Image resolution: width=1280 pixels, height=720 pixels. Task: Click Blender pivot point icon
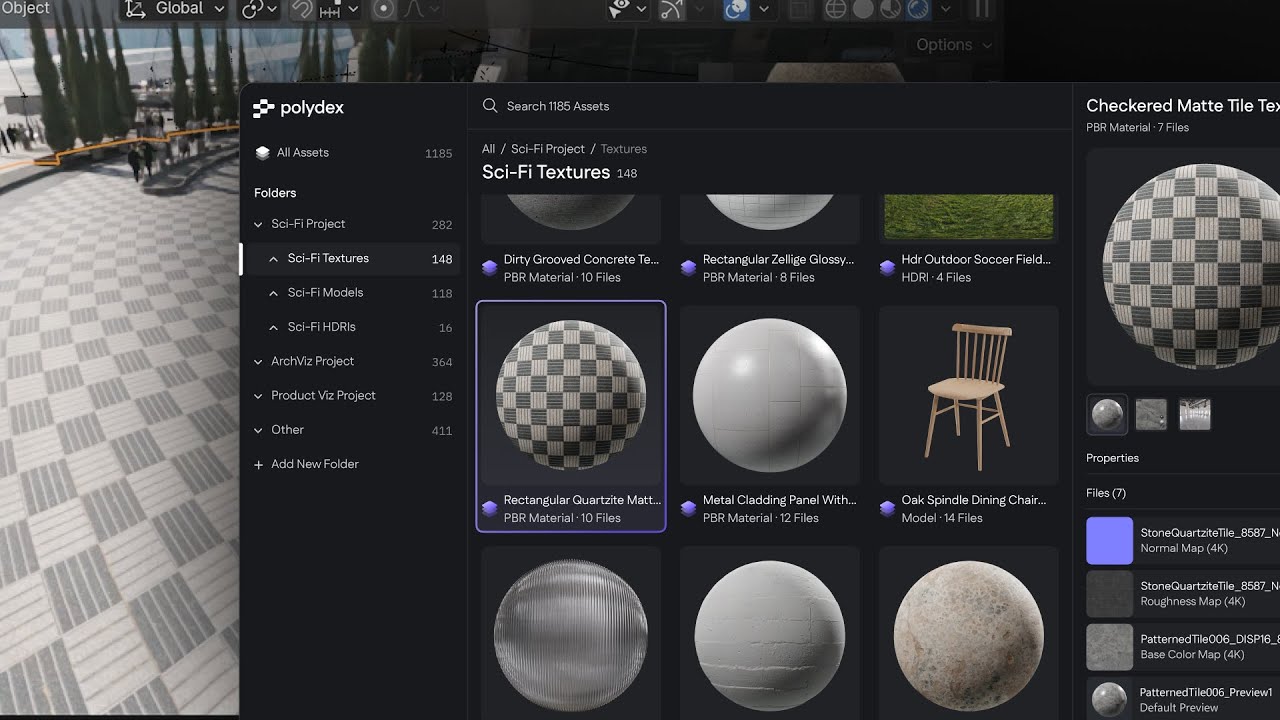coord(251,9)
